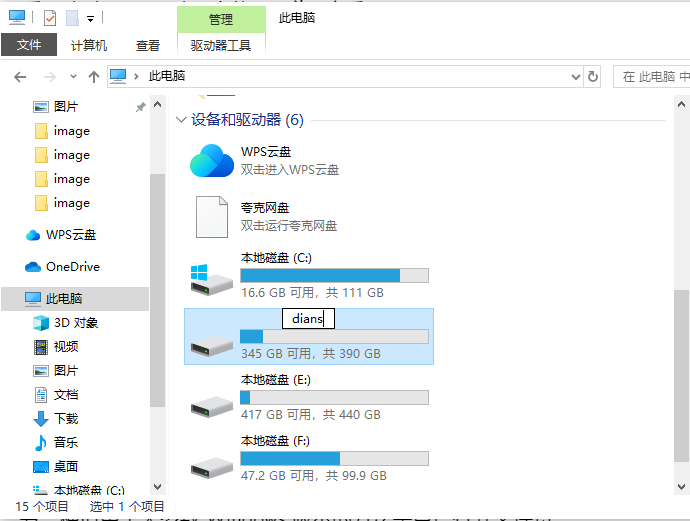Click 双击进入WPS云盘 description text
This screenshot has height=521, width=690.
coord(290,170)
